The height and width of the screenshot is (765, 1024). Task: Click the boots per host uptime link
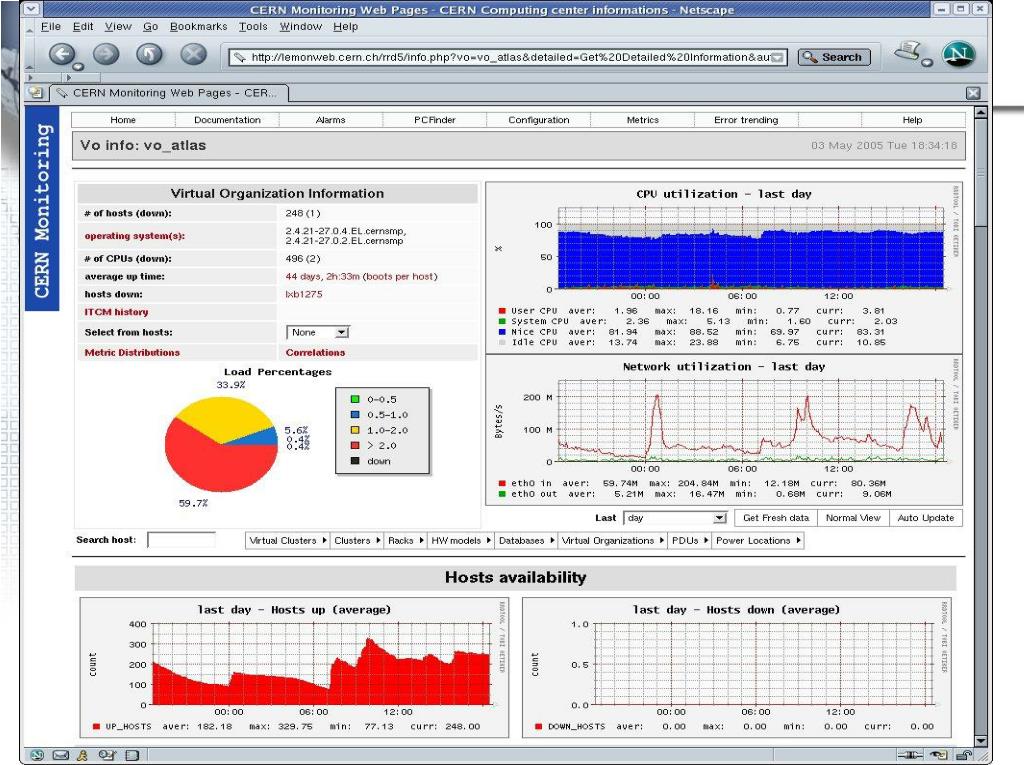tap(361, 276)
